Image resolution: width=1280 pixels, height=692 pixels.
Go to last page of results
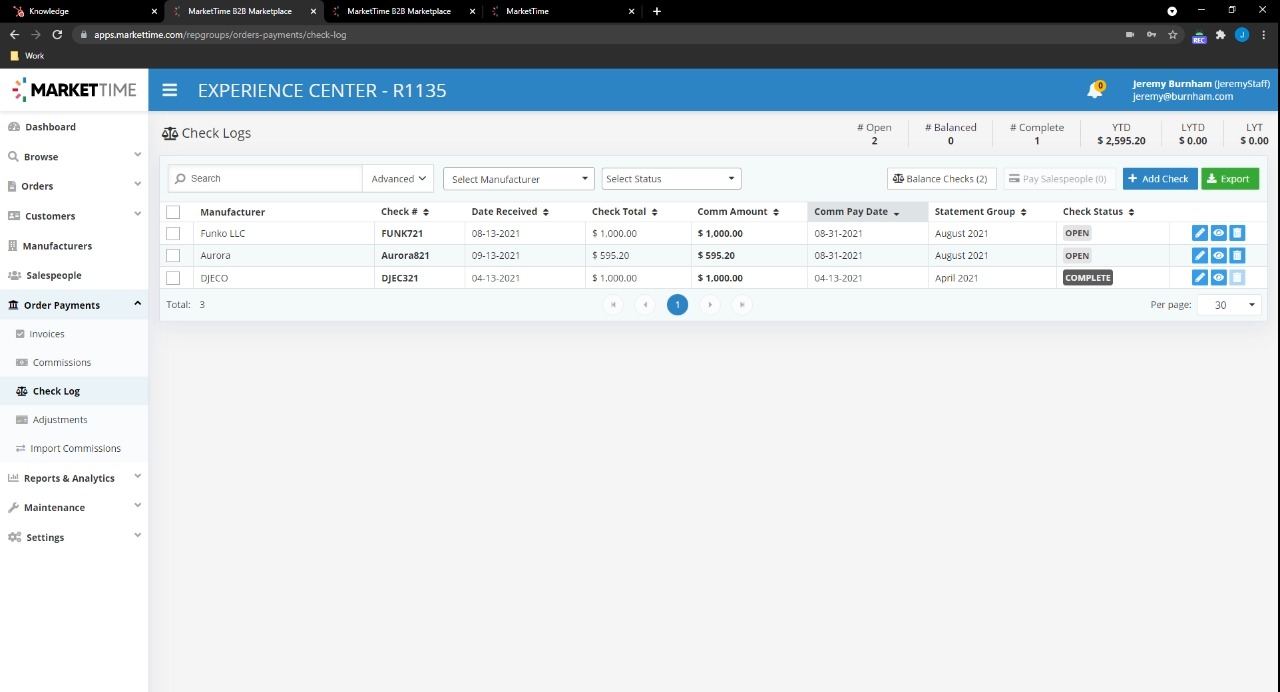coord(742,305)
